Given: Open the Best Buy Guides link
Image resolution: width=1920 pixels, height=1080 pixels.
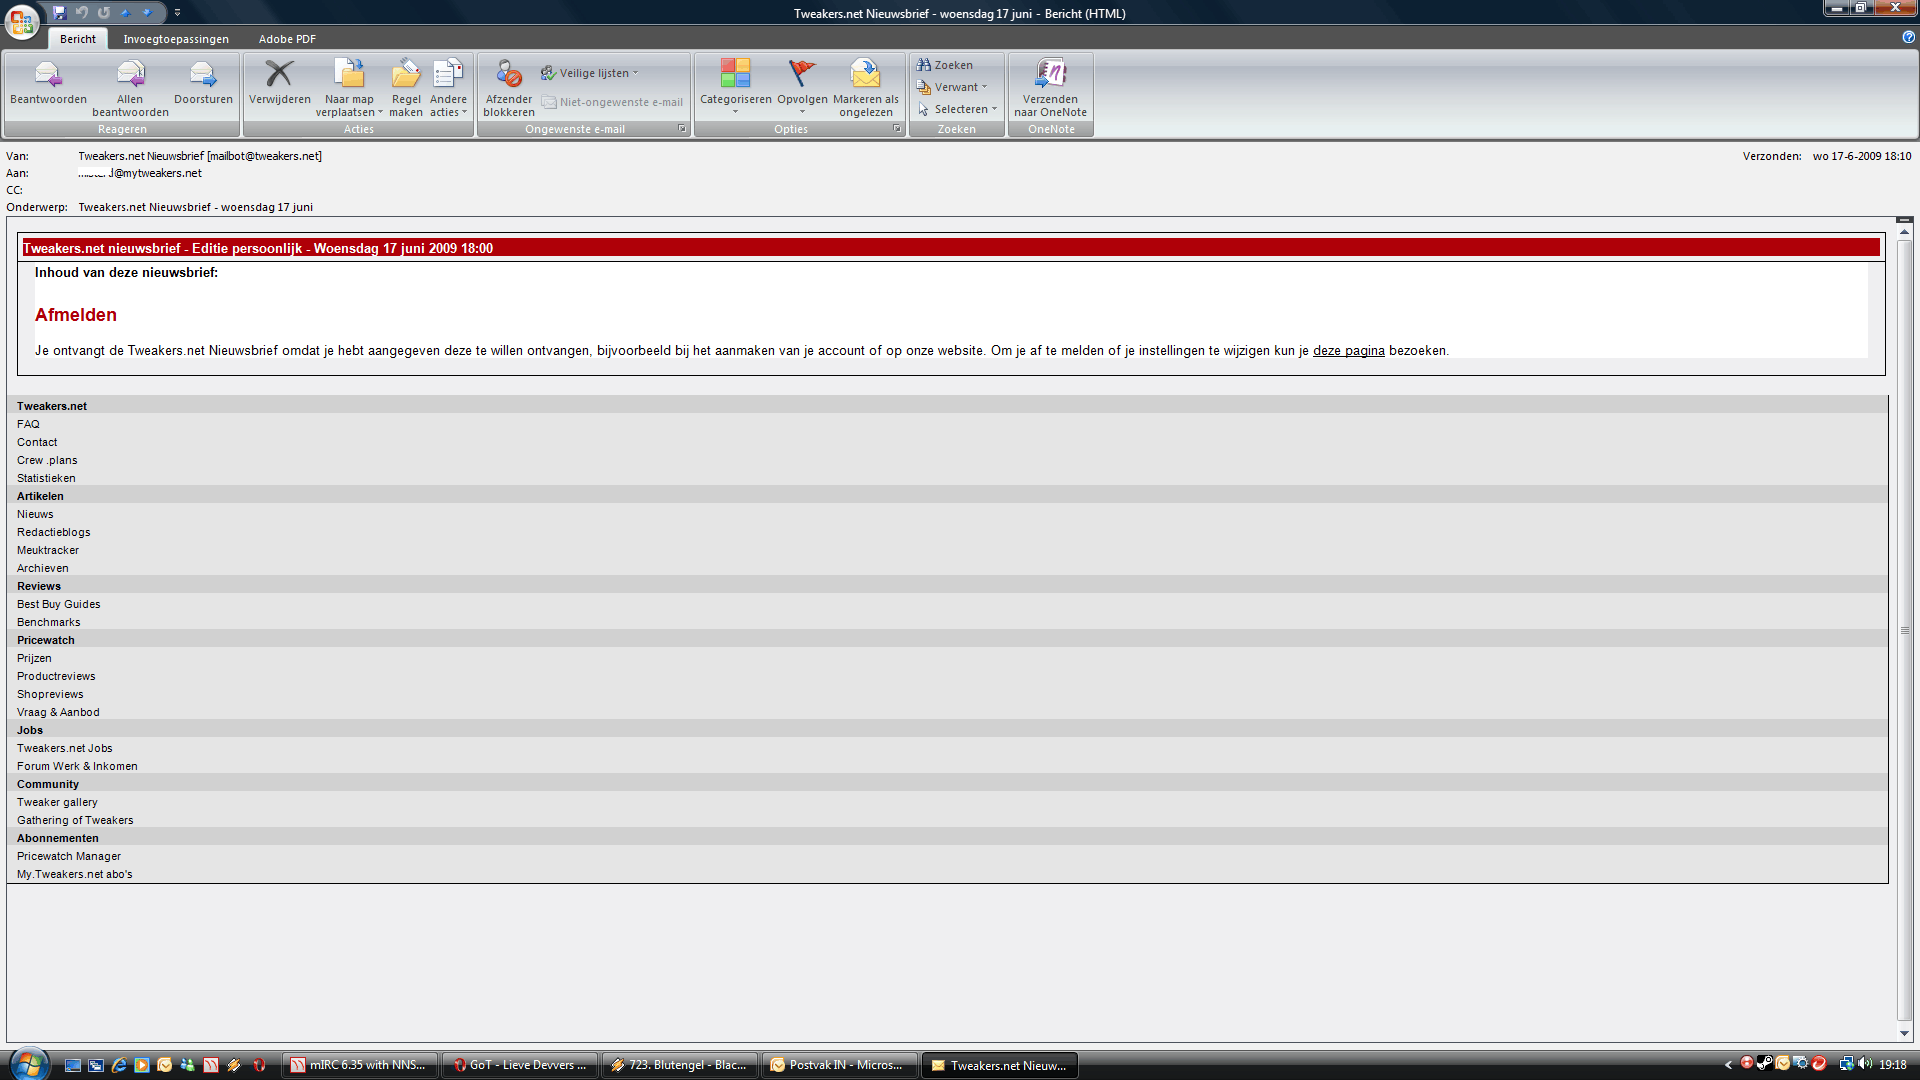Looking at the screenshot, I should pos(58,604).
